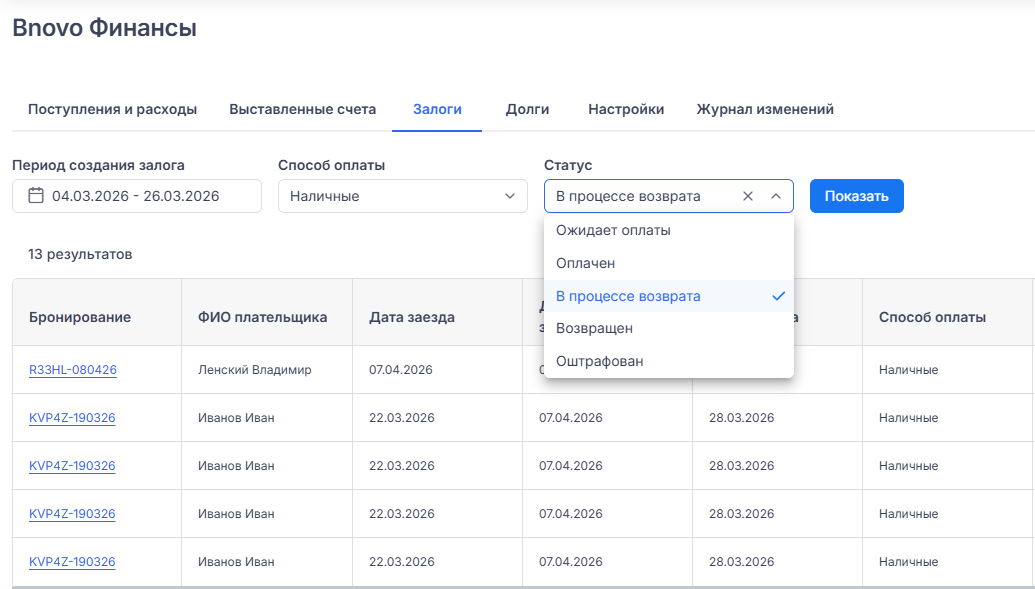
Task: Toggle checked option В процессе возврата
Action: pos(628,296)
